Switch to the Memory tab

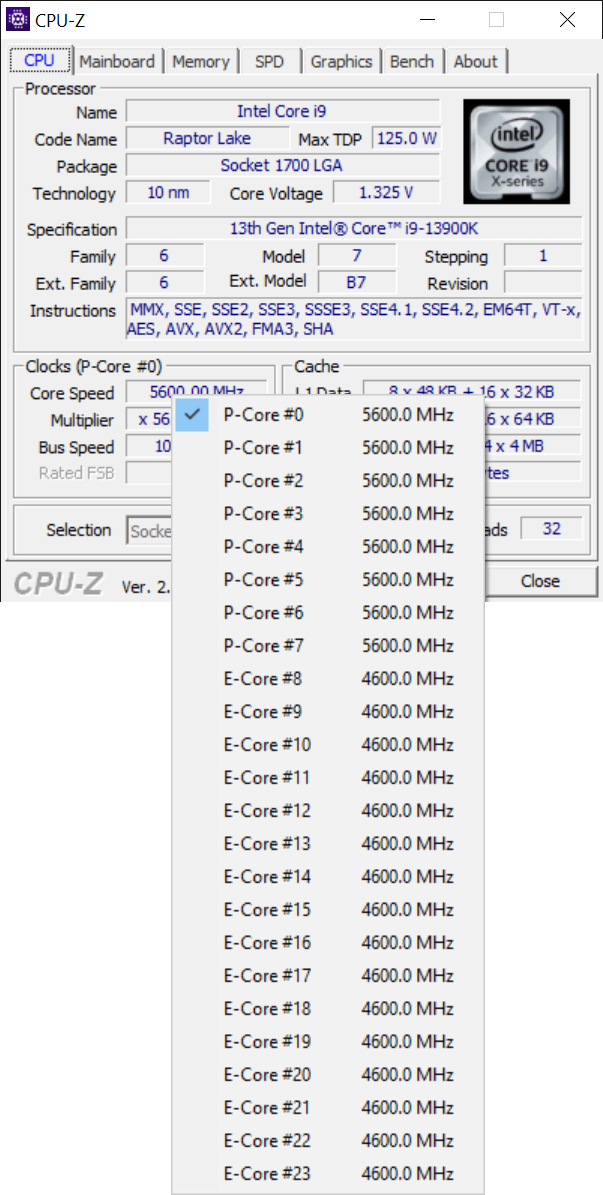[x=200, y=62]
